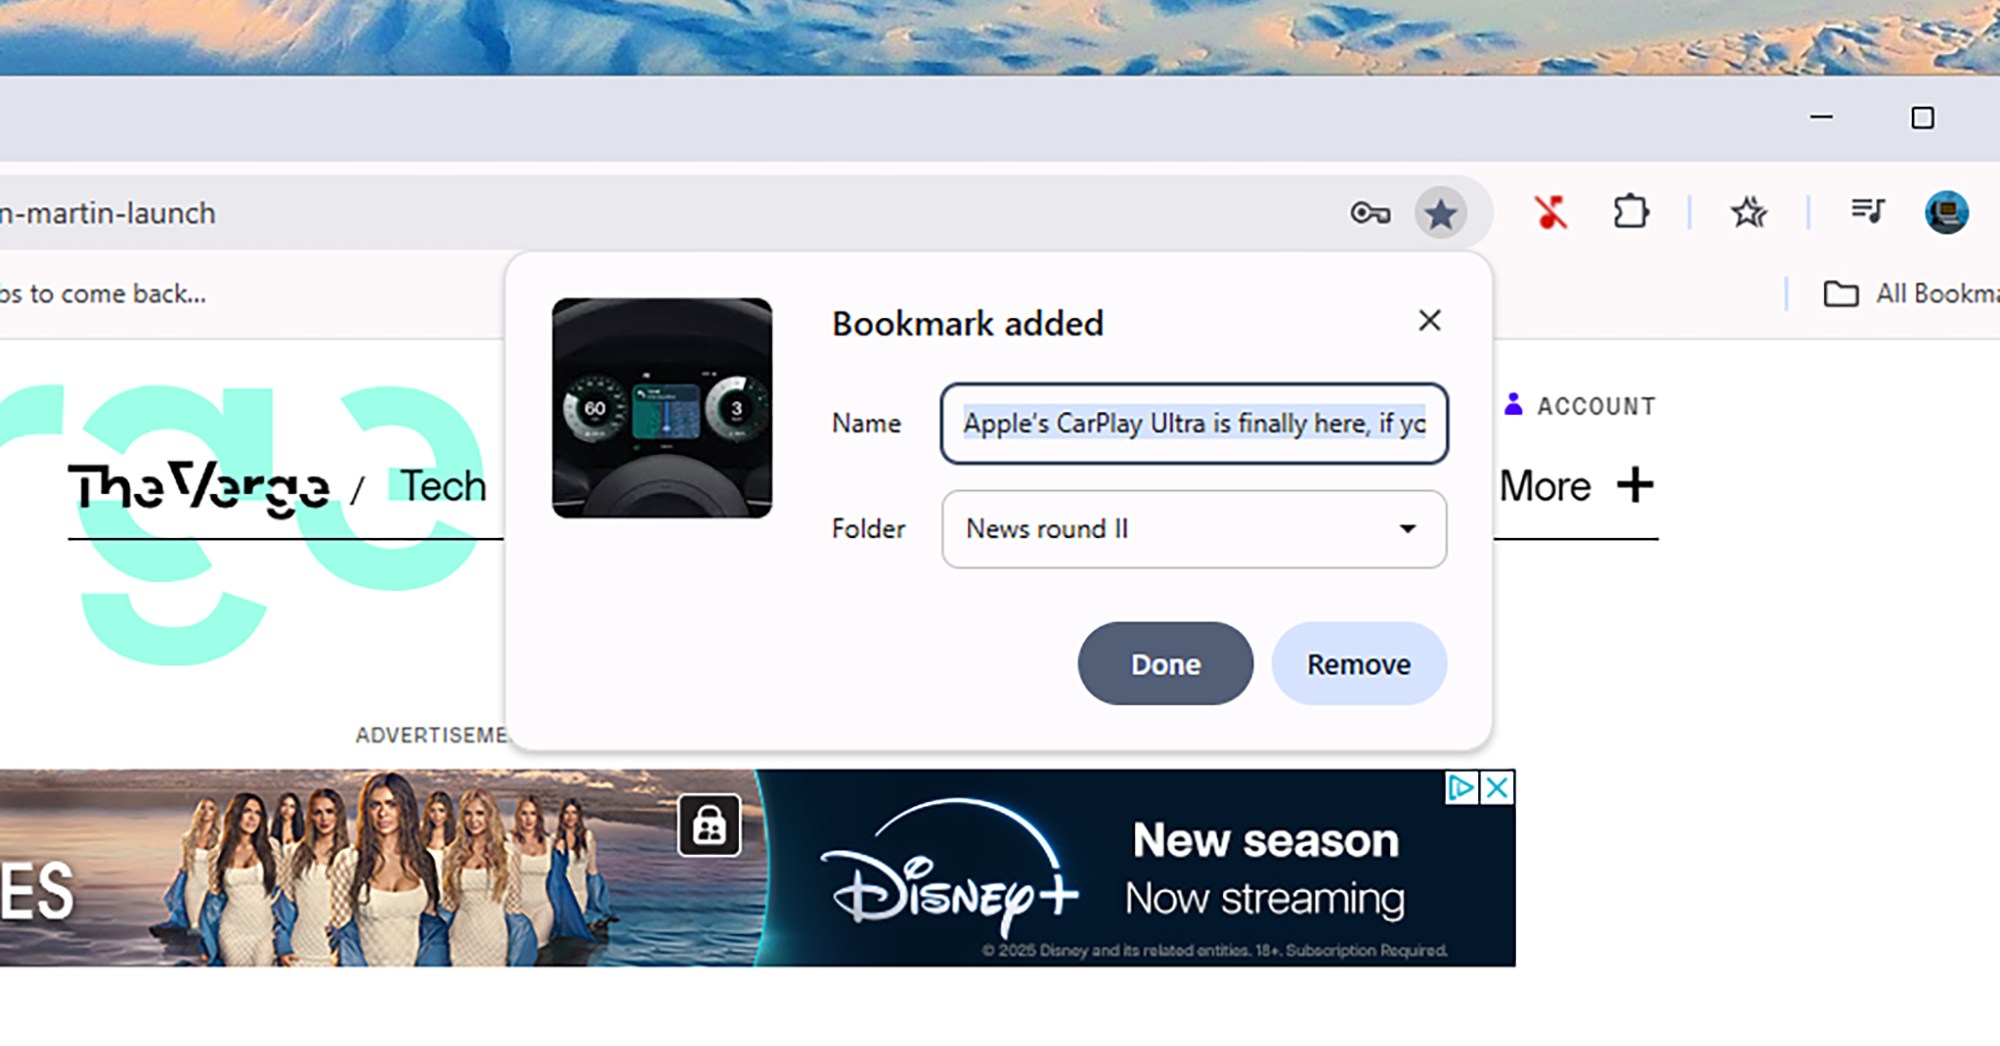The image size is (2000, 1046).
Task: Click the car dashboard bookmark thumbnail
Action: click(662, 408)
